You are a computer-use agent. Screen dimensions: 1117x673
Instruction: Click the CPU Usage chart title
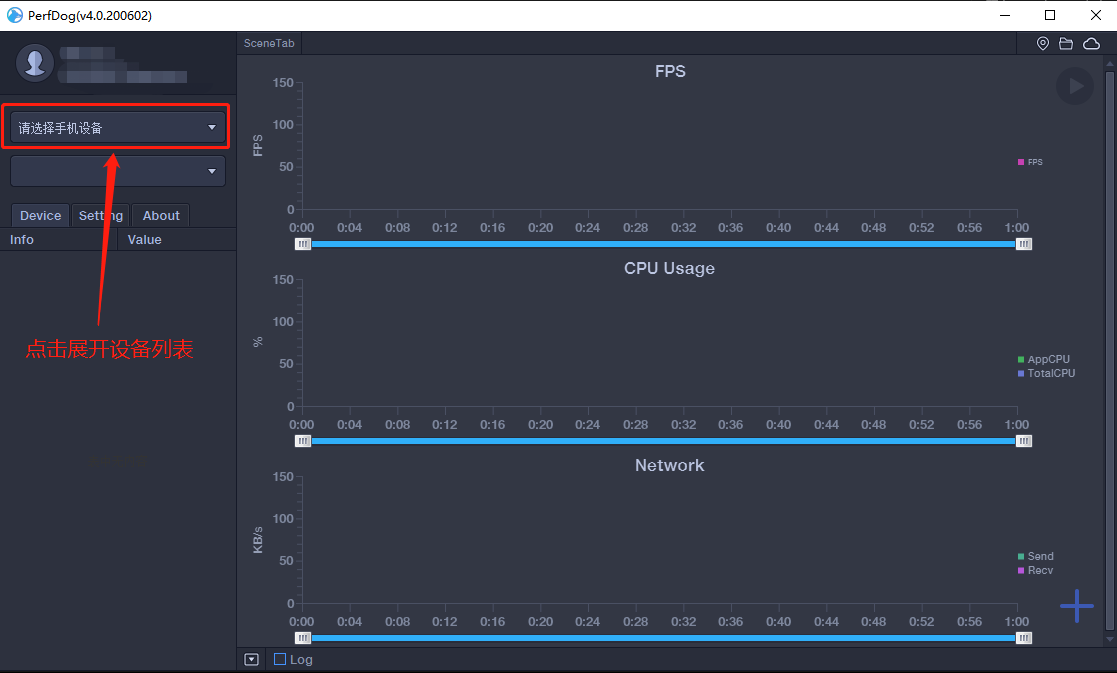point(670,268)
